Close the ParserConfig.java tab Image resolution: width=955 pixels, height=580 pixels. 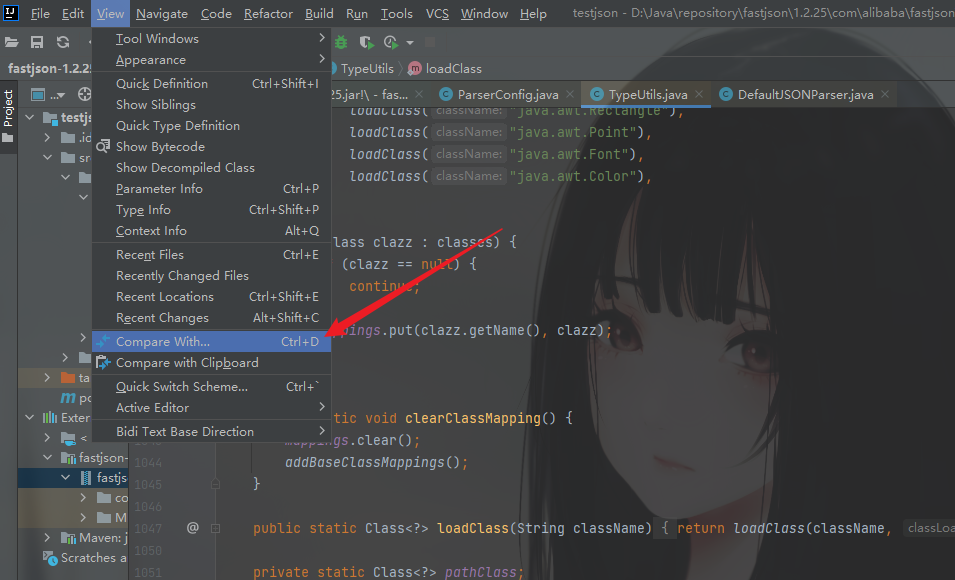[x=570, y=94]
